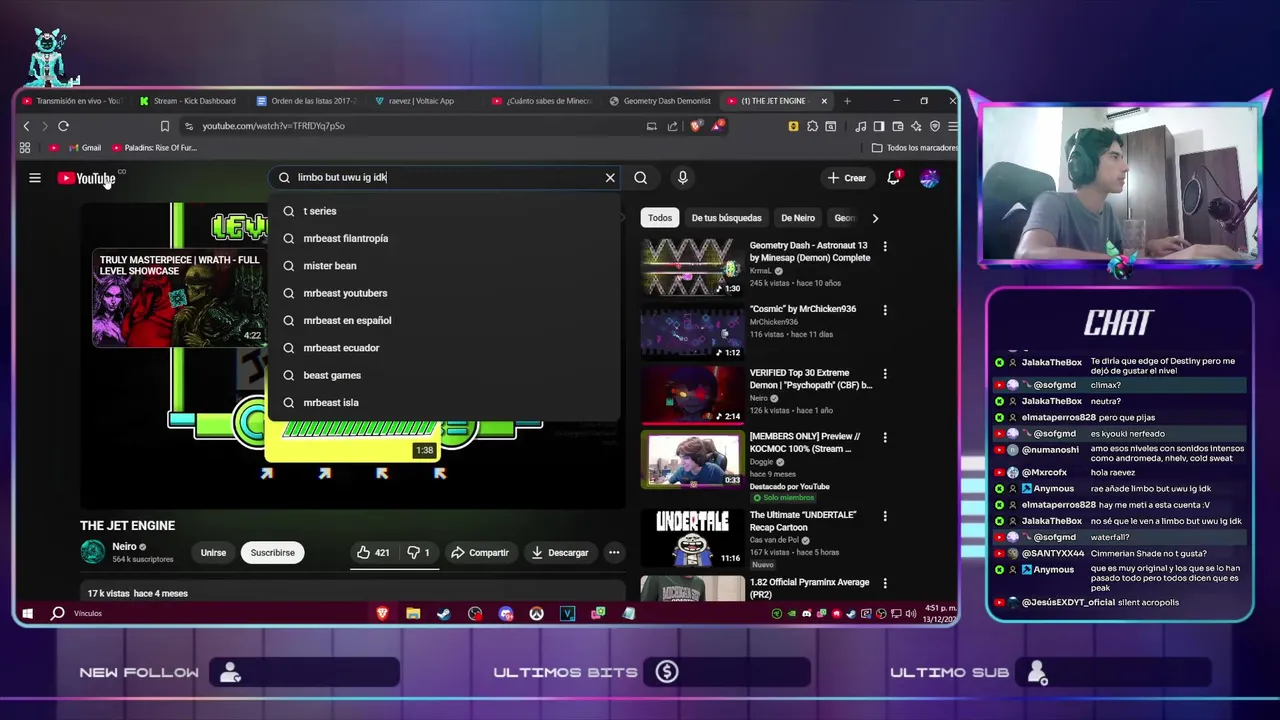The width and height of the screenshot is (1280, 720).
Task: Open the Crear upload menu
Action: click(847, 178)
